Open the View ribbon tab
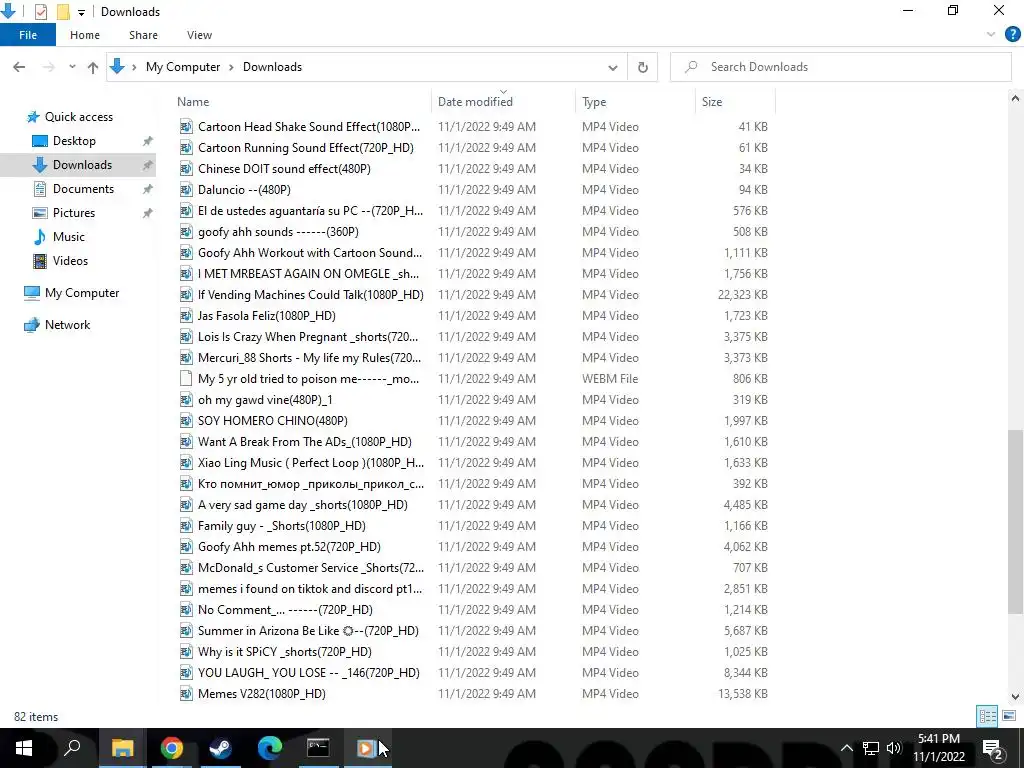 click(x=199, y=35)
